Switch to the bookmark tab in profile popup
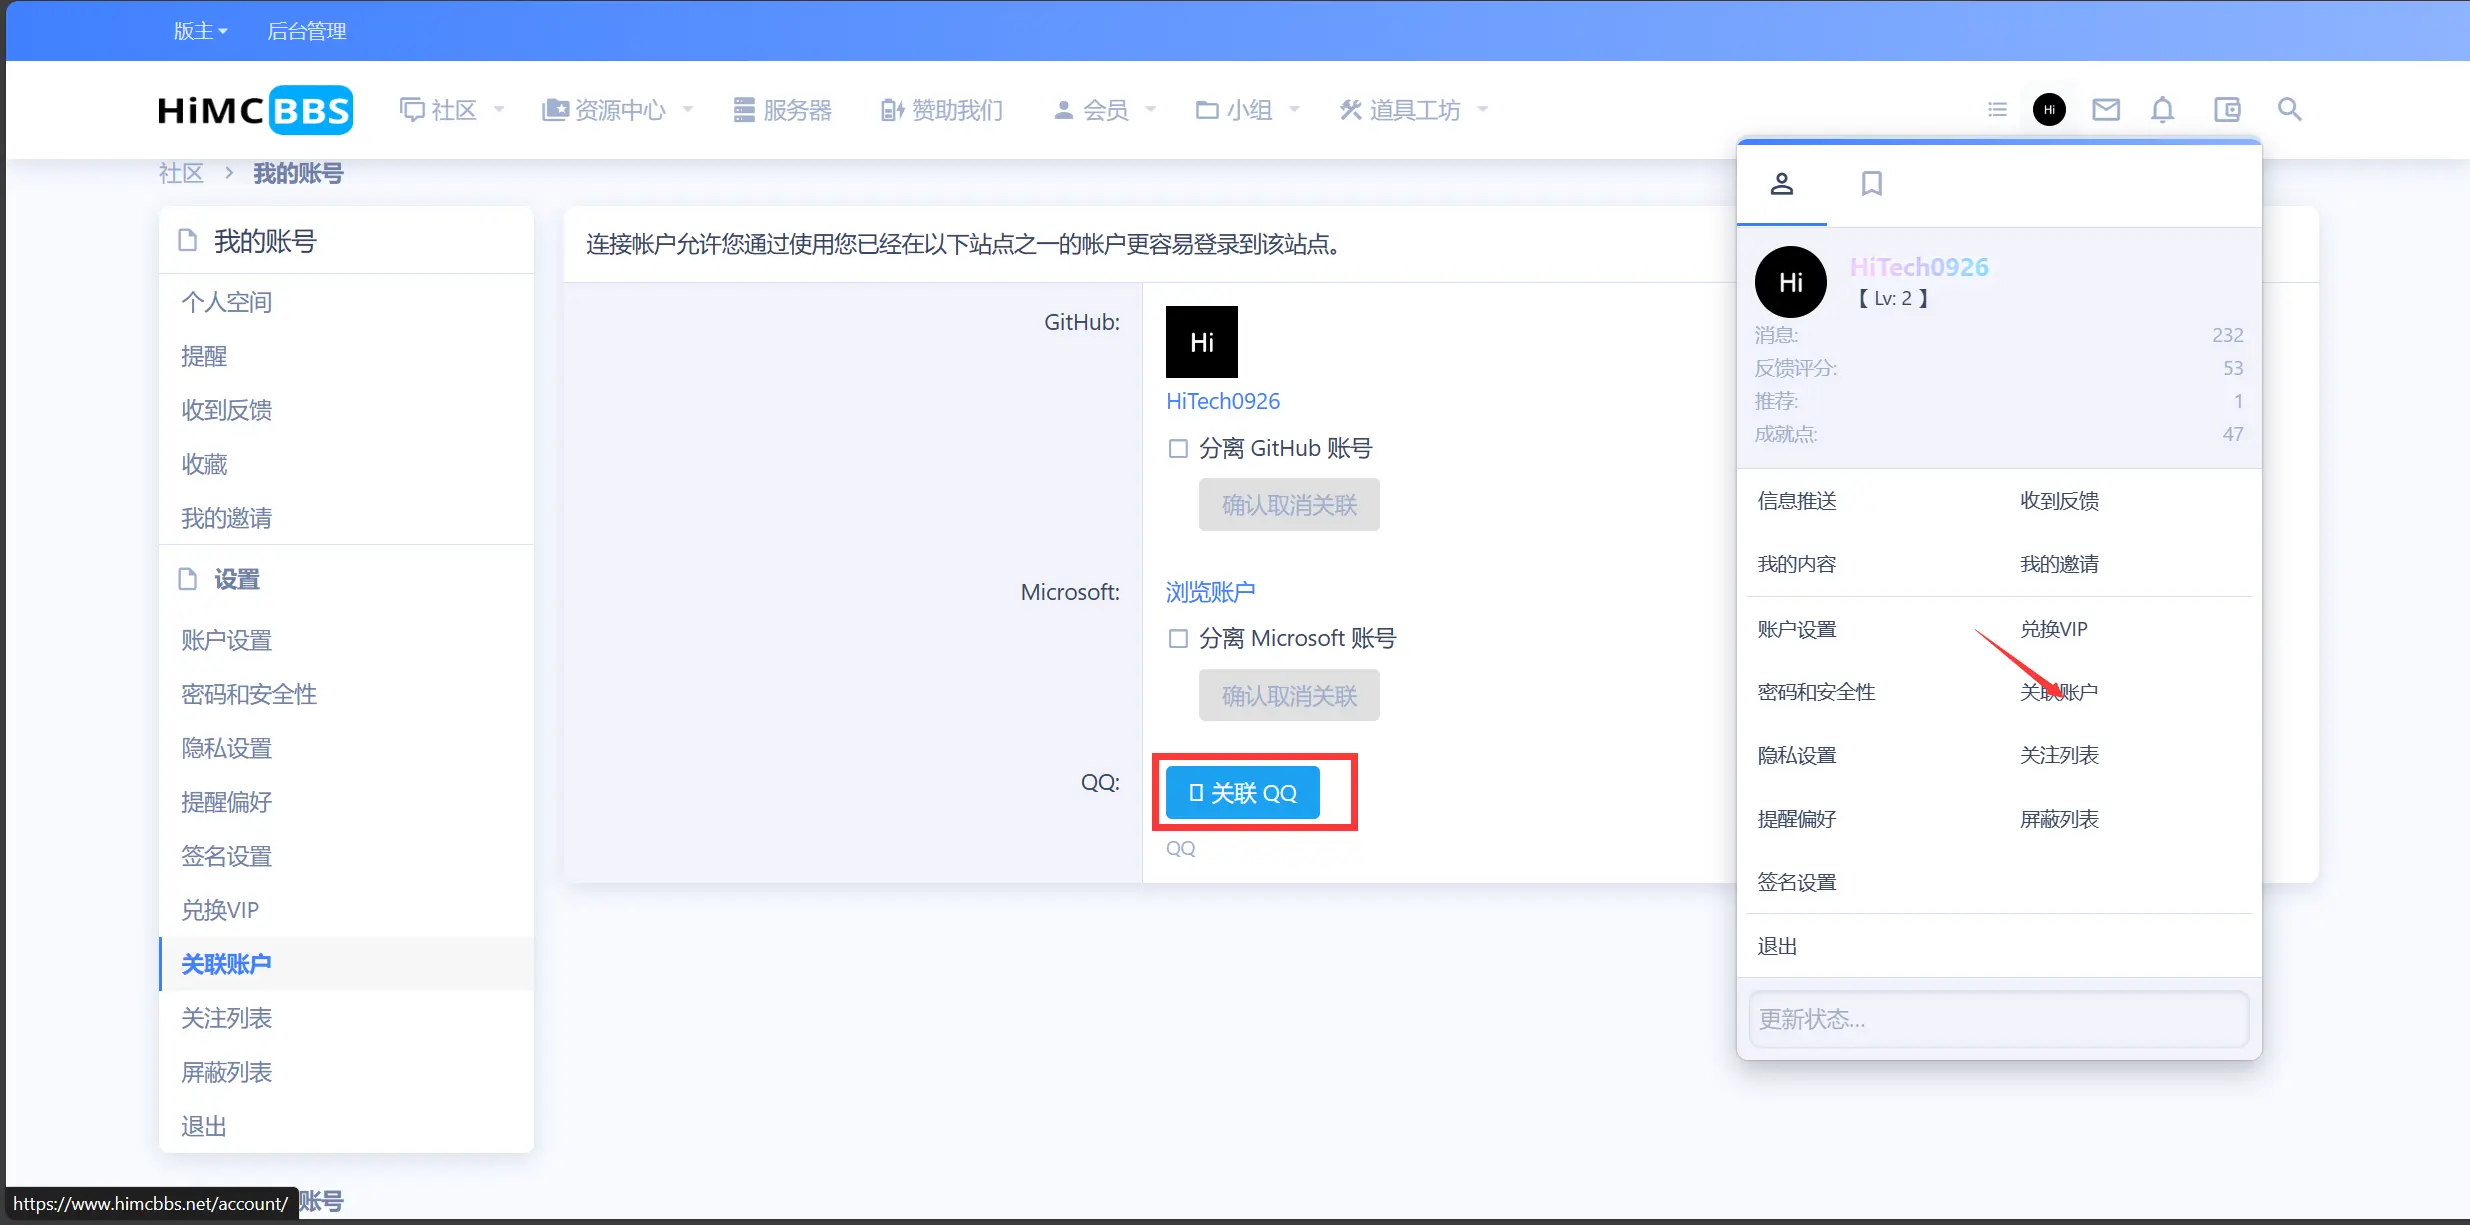Image resolution: width=2470 pixels, height=1225 pixels. pyautogui.click(x=1871, y=183)
